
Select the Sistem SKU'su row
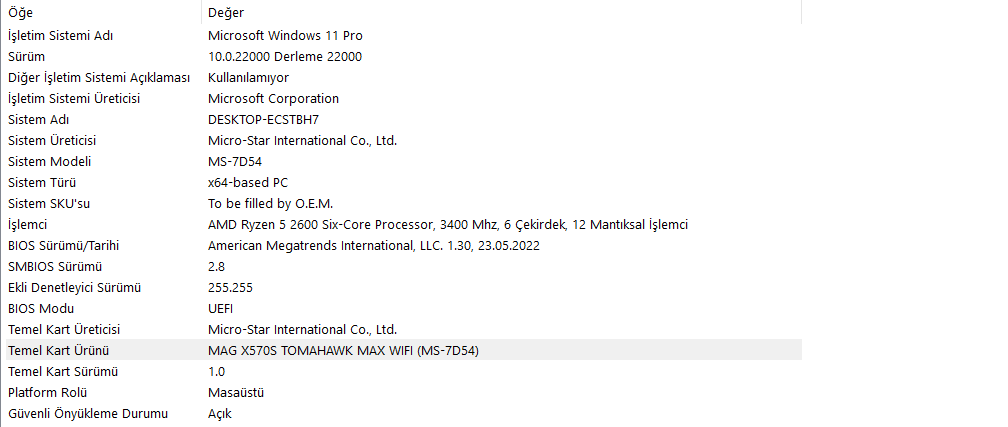click(x=404, y=203)
